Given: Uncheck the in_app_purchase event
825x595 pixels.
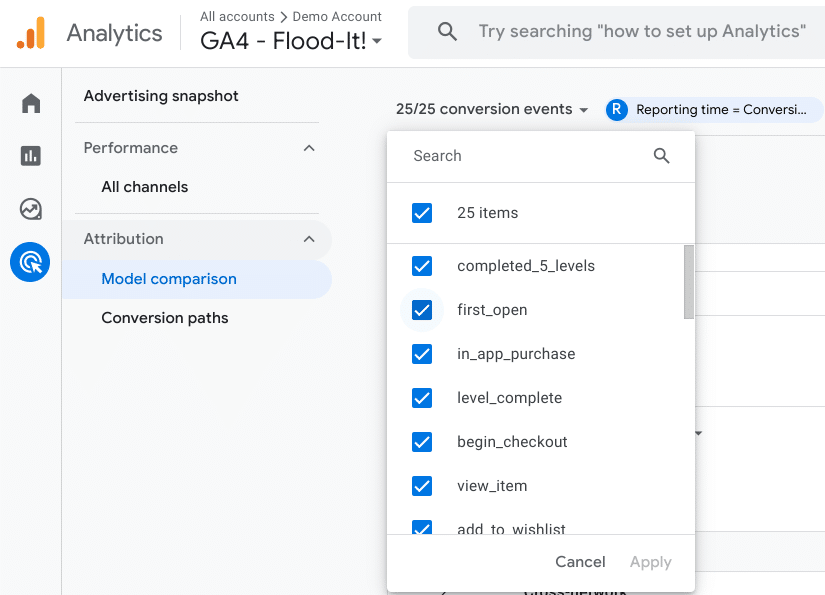Looking at the screenshot, I should (x=422, y=354).
